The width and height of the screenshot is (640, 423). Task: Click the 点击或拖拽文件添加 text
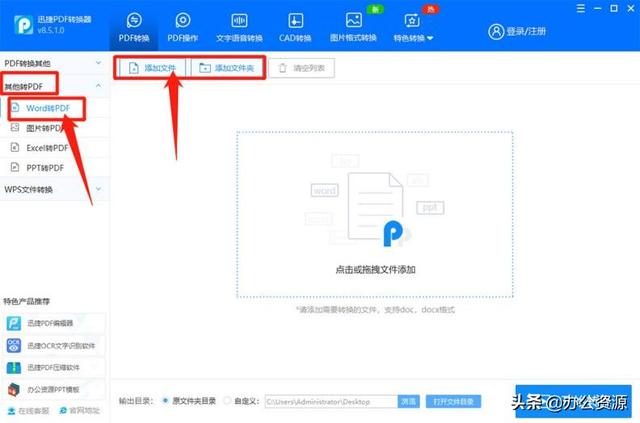click(376, 269)
